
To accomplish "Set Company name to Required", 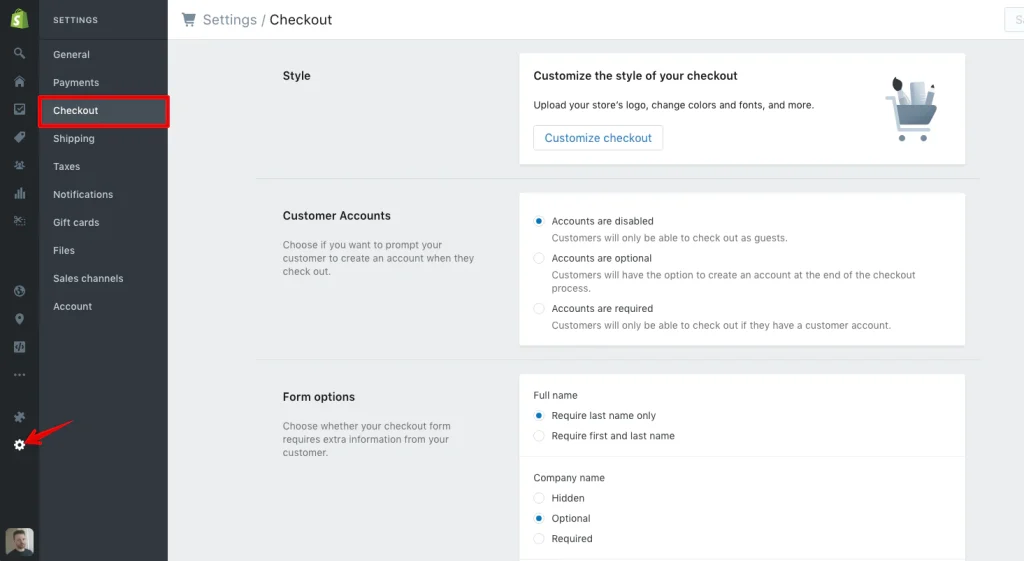I will 540,539.
